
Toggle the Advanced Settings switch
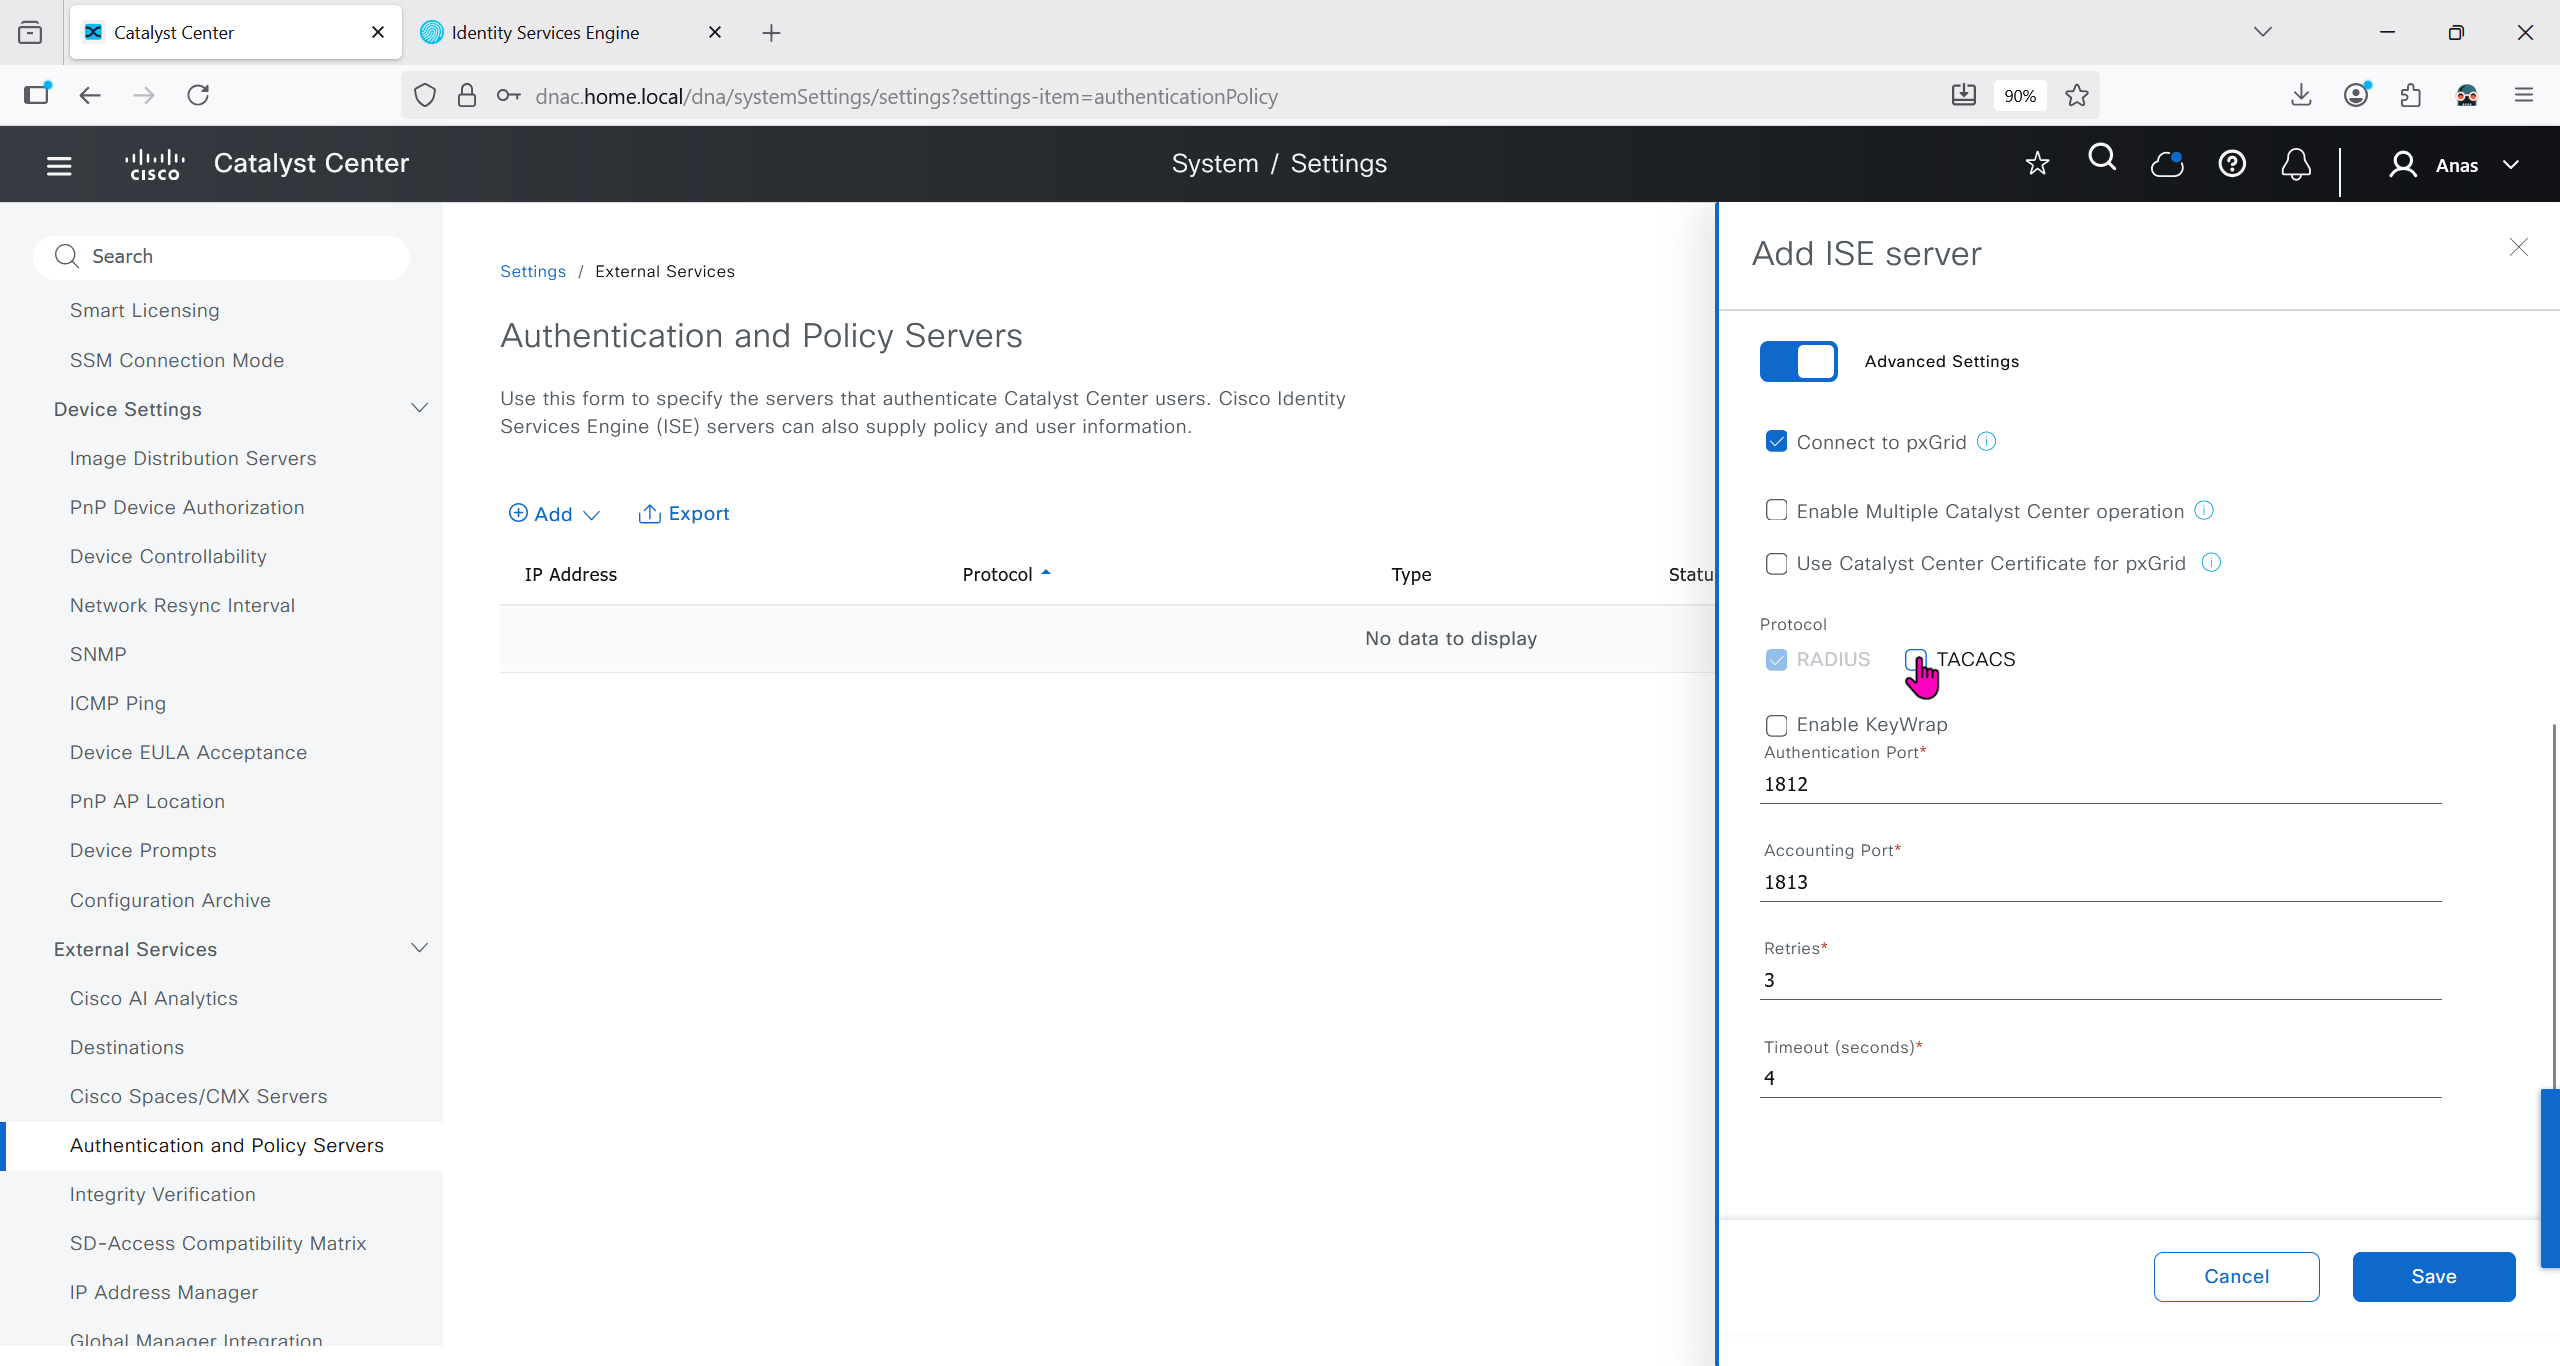[x=1798, y=361]
